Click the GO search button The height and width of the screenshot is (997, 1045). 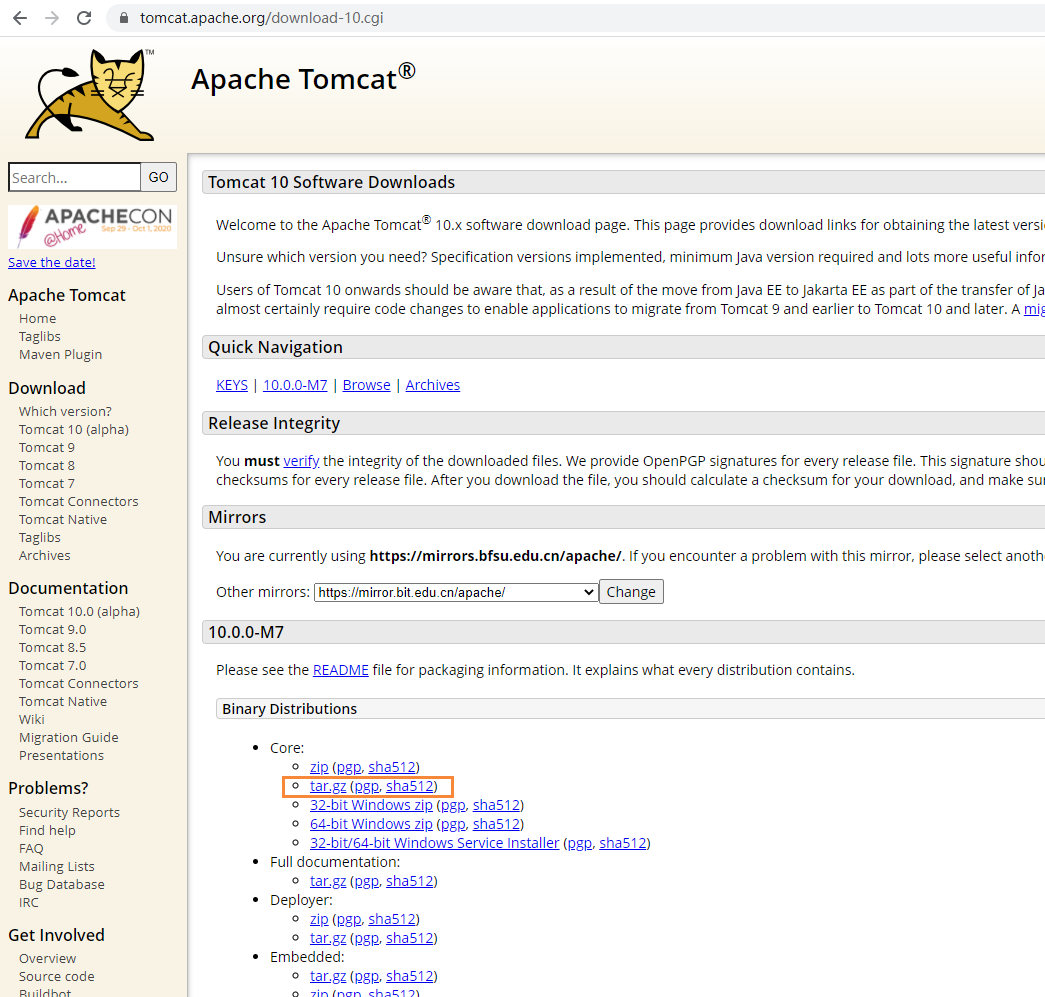[x=159, y=177]
